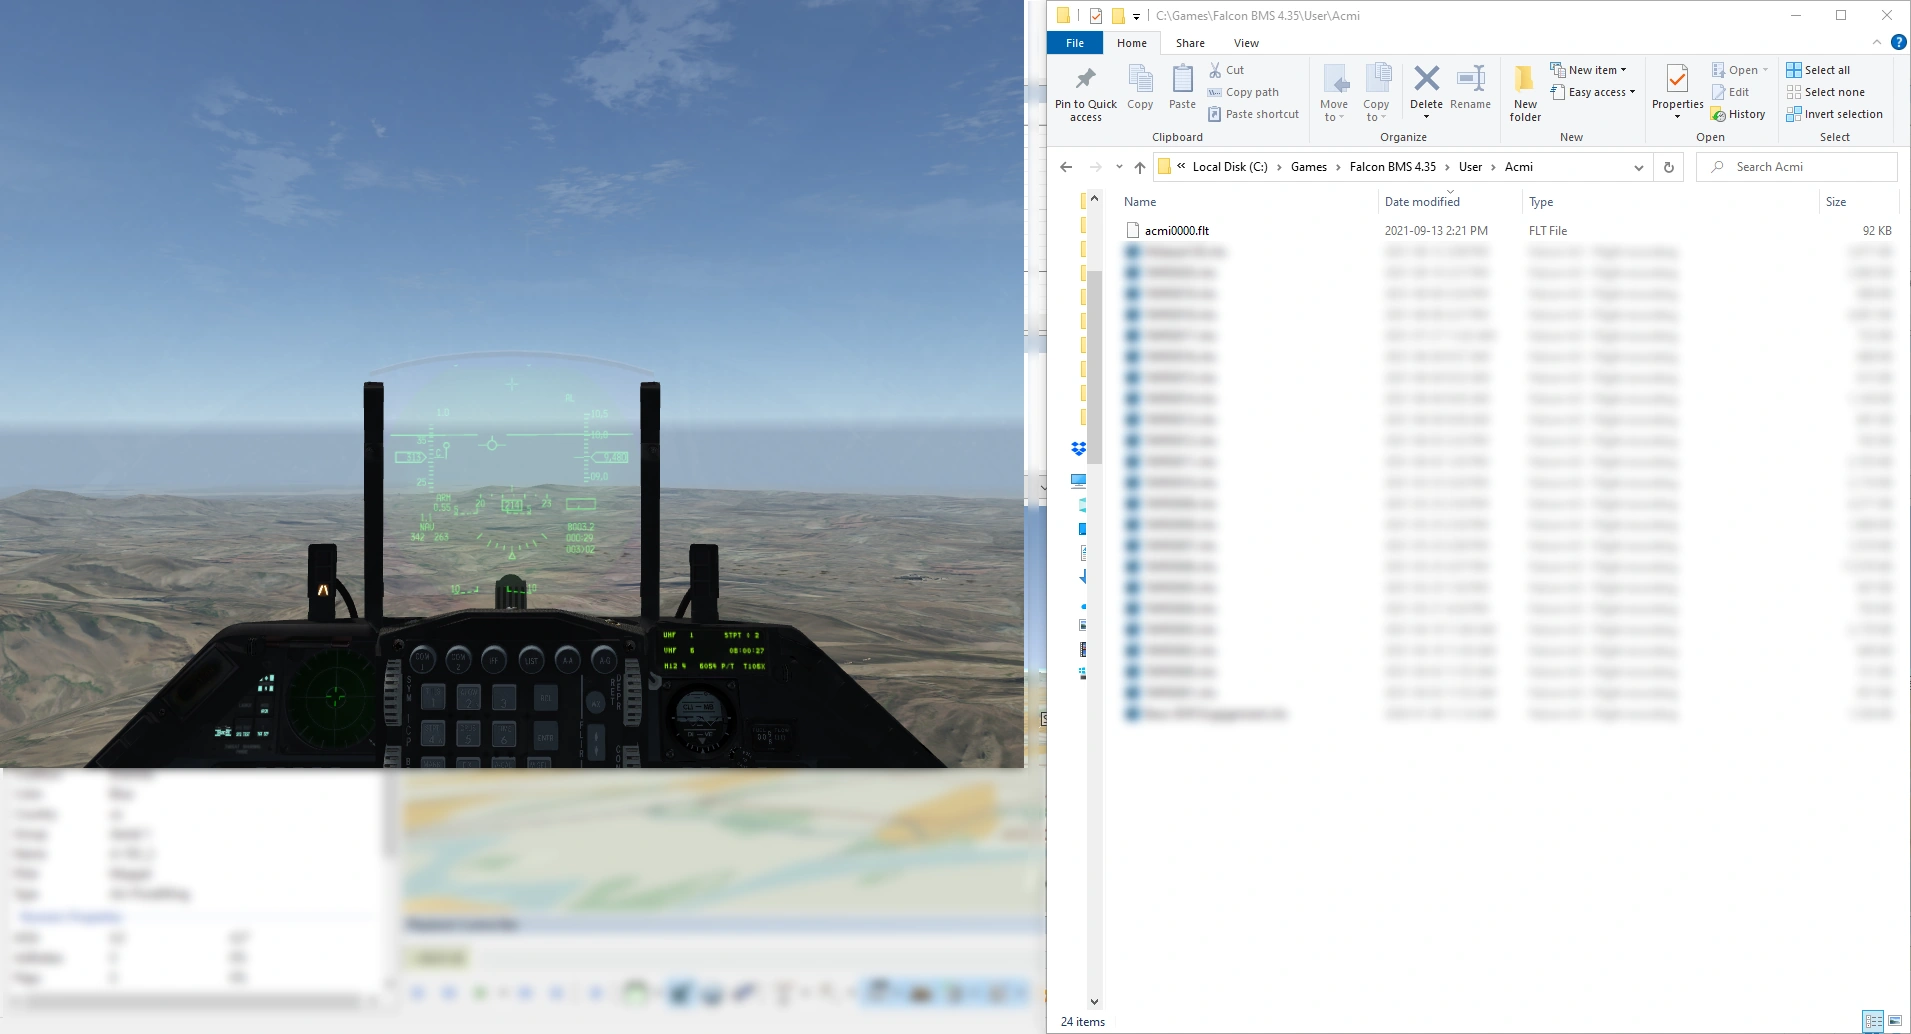Image resolution: width=1911 pixels, height=1034 pixels.
Task: Select the Dropbox icon in navigation pane
Action: (x=1079, y=449)
